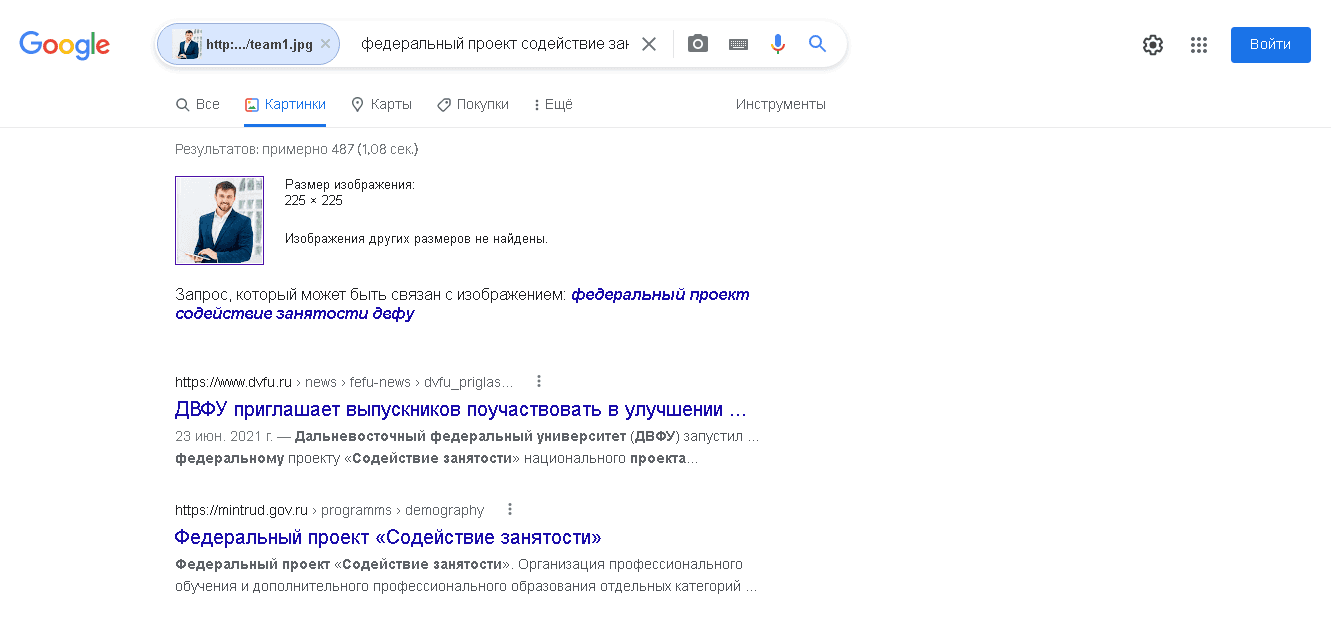The width and height of the screenshot is (1331, 642).
Task: Open three-dot menu on DVFU result
Action: pos(539,381)
